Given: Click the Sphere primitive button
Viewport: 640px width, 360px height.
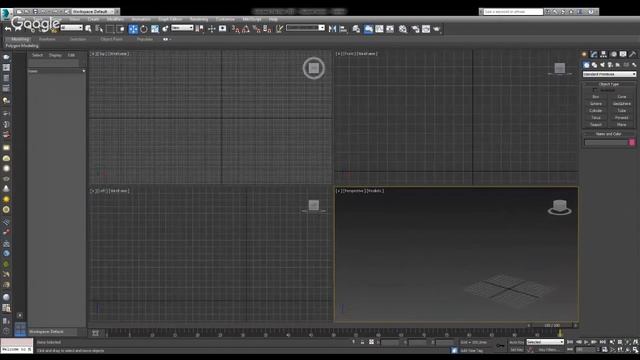Looking at the screenshot, I should pos(596,104).
